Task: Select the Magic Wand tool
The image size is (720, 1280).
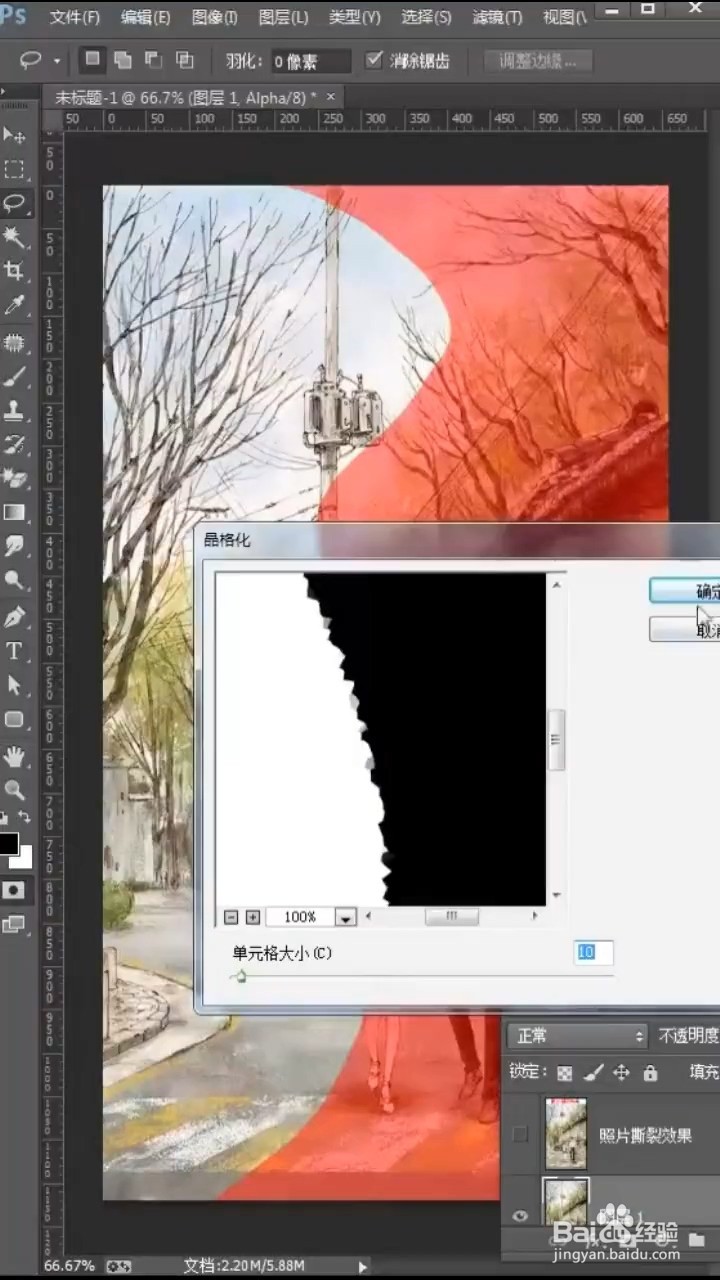Action: 14,236
